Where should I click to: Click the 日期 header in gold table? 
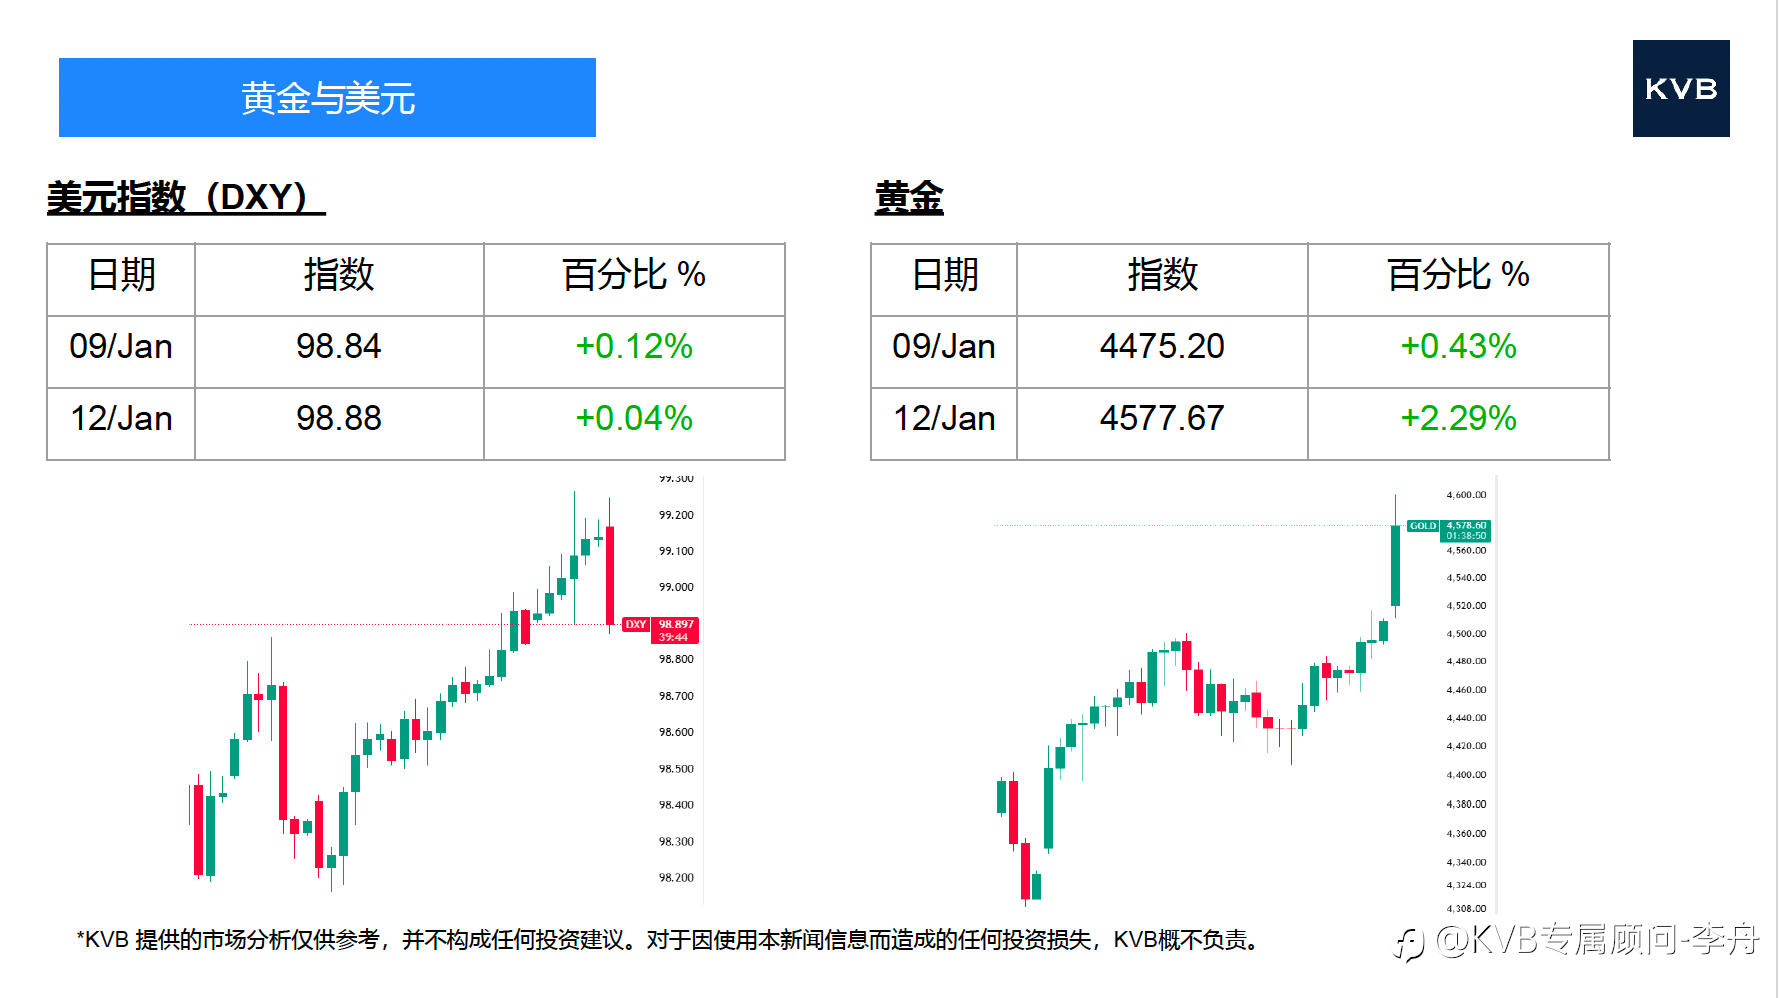coord(944,275)
